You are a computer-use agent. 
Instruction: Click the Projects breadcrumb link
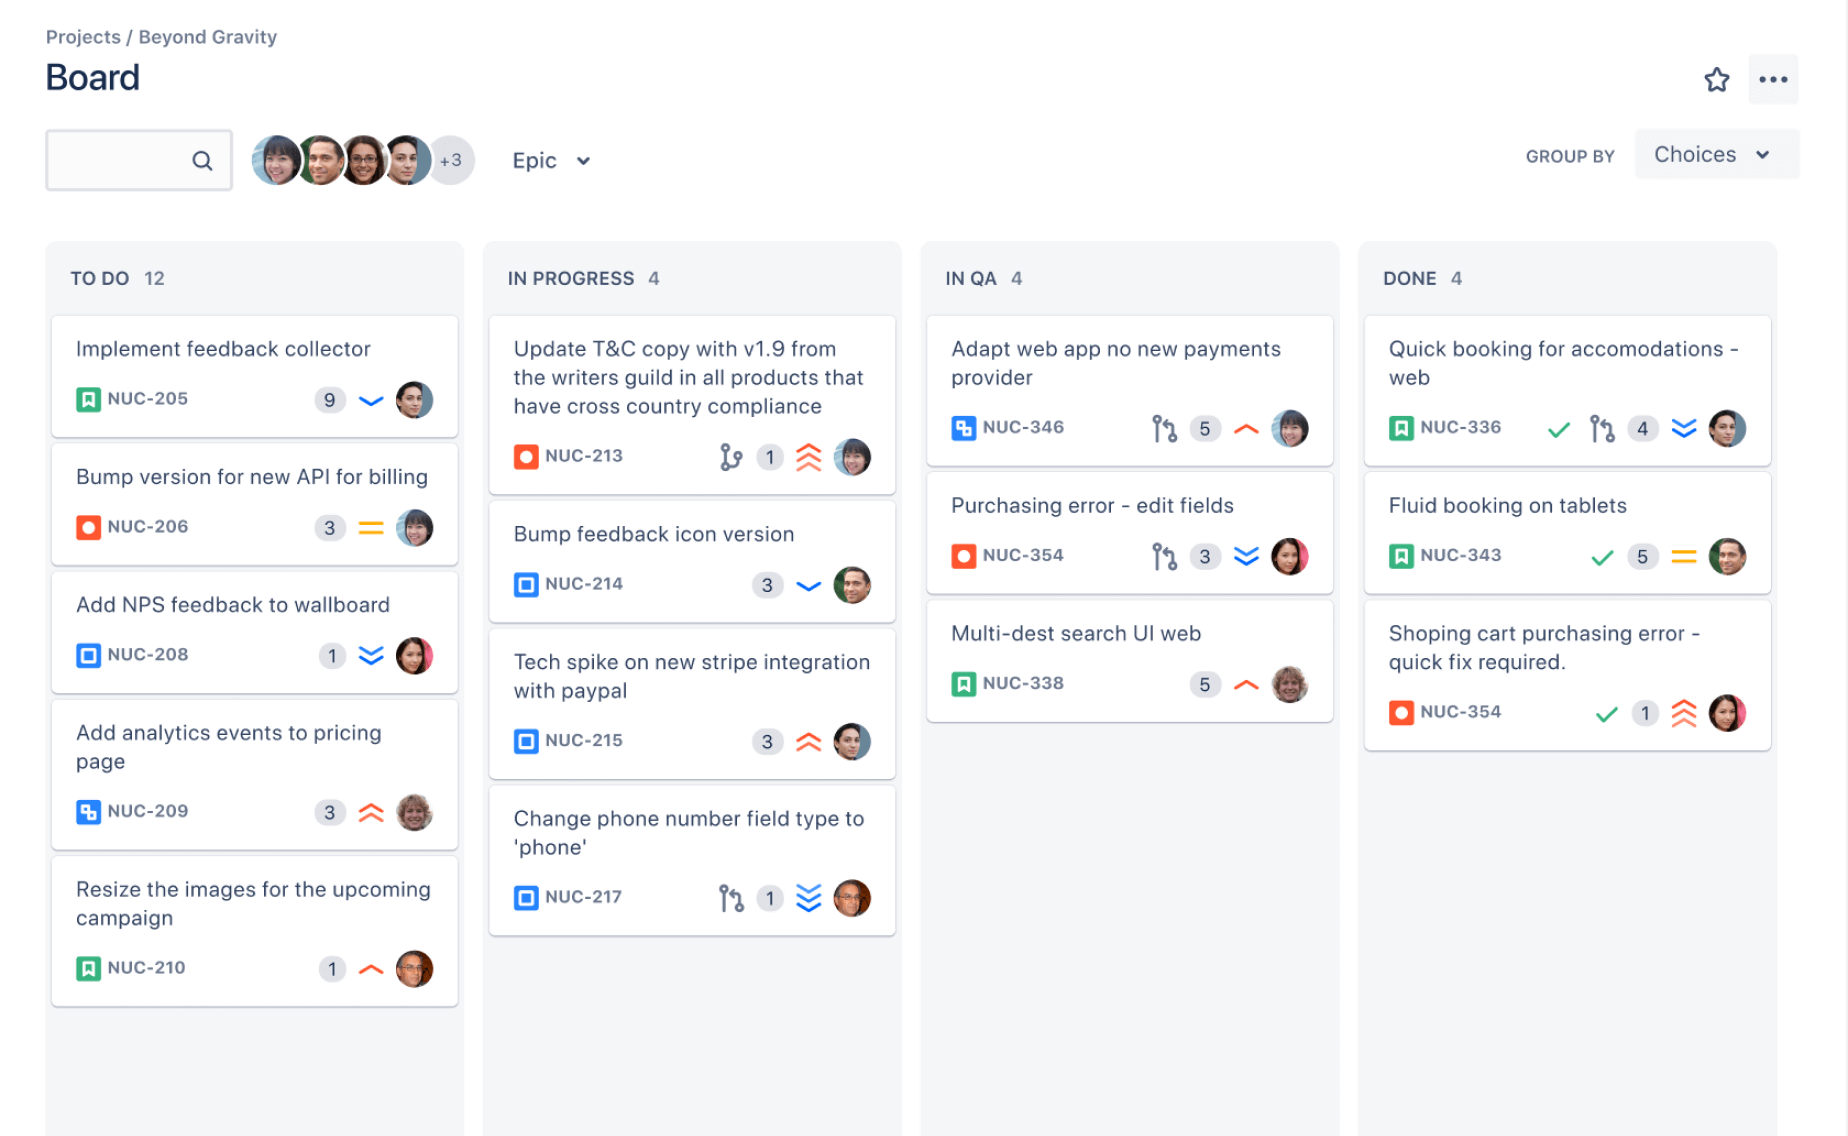(83, 36)
